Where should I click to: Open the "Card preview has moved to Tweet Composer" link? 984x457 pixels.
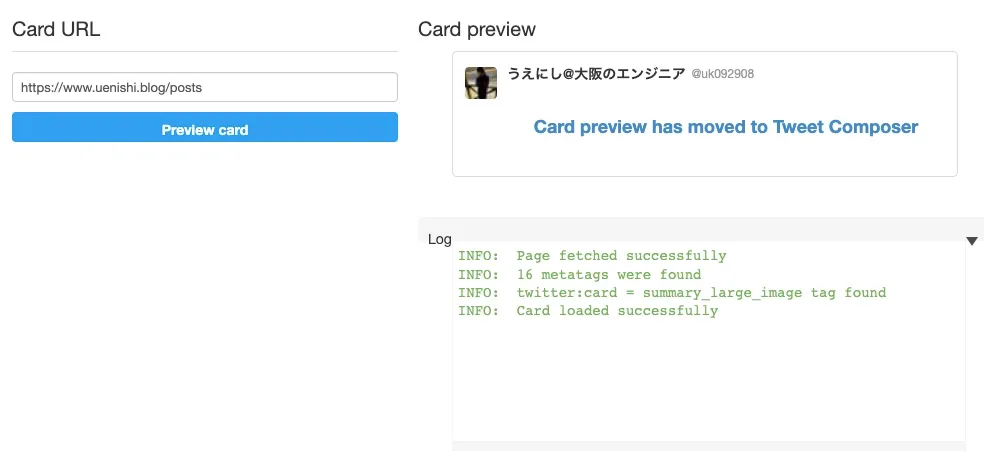pyautogui.click(x=725, y=127)
